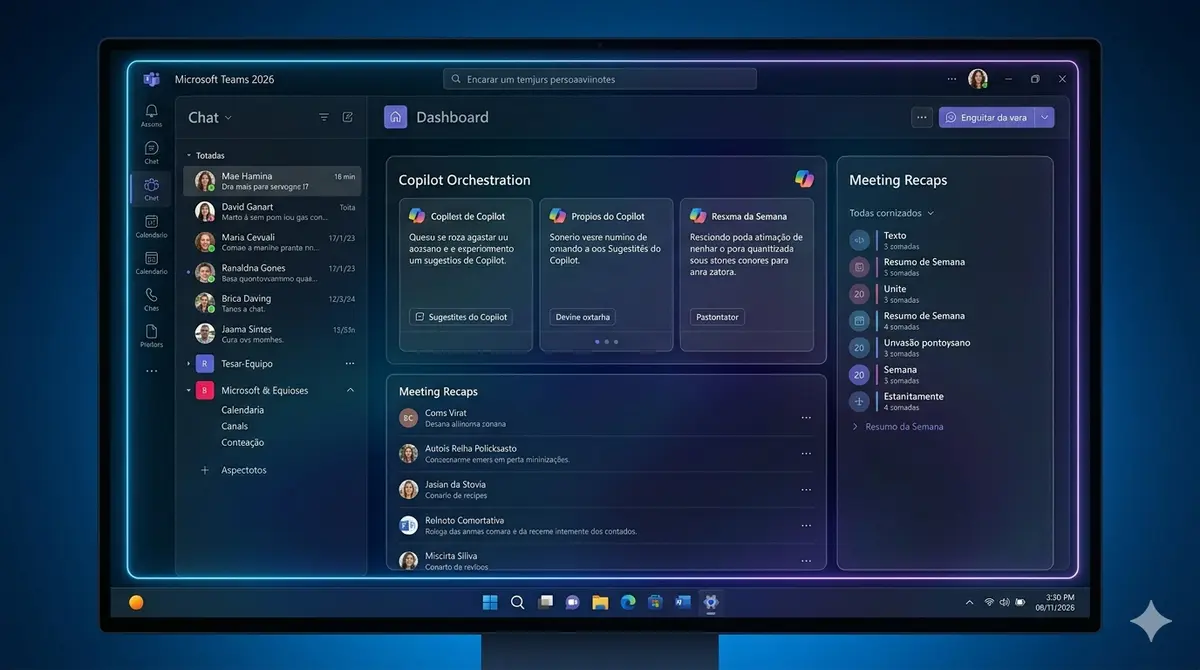
Task: Collapse the Totadas chat section
Action: (189, 156)
